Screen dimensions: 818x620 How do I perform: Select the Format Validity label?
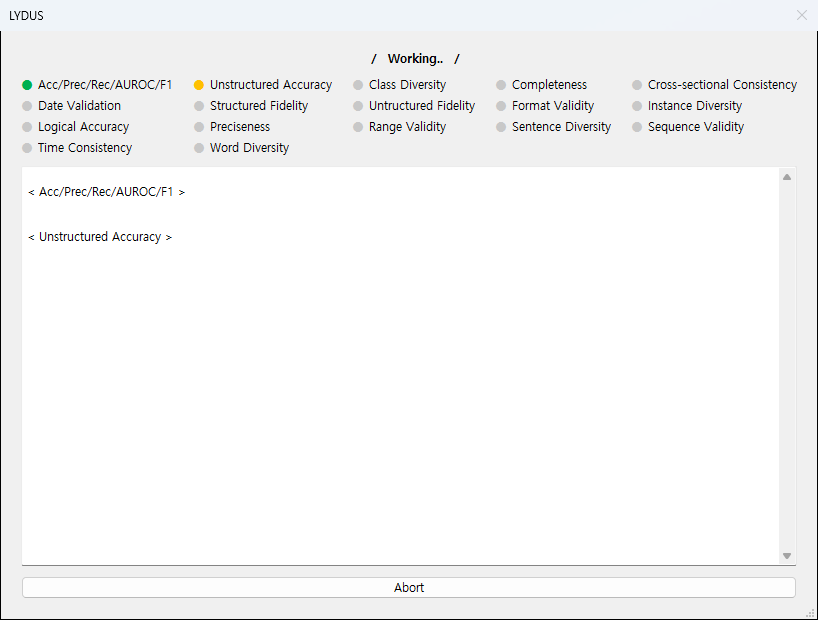pos(553,105)
